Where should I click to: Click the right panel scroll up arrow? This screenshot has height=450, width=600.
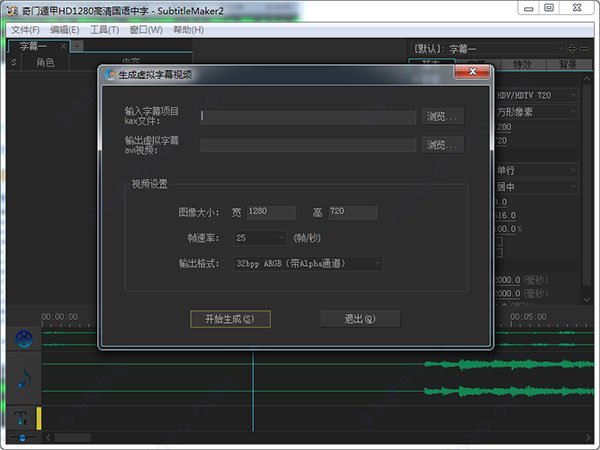(587, 78)
